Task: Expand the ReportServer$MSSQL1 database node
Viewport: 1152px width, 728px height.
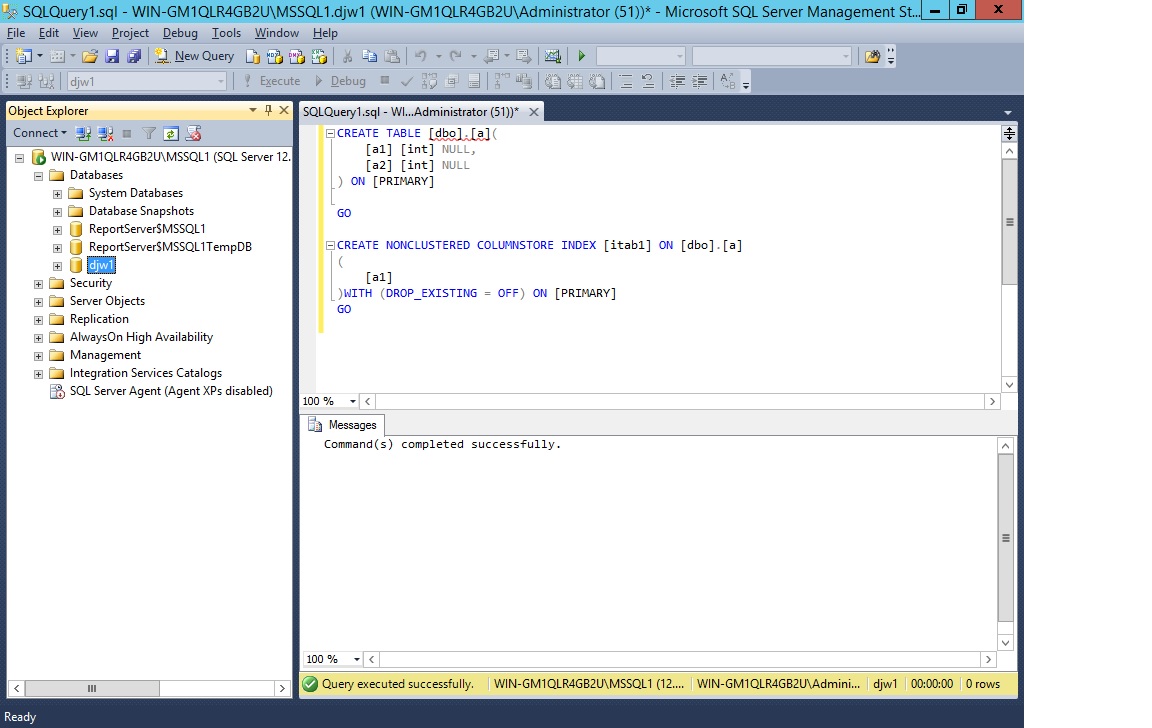Action: coord(57,229)
